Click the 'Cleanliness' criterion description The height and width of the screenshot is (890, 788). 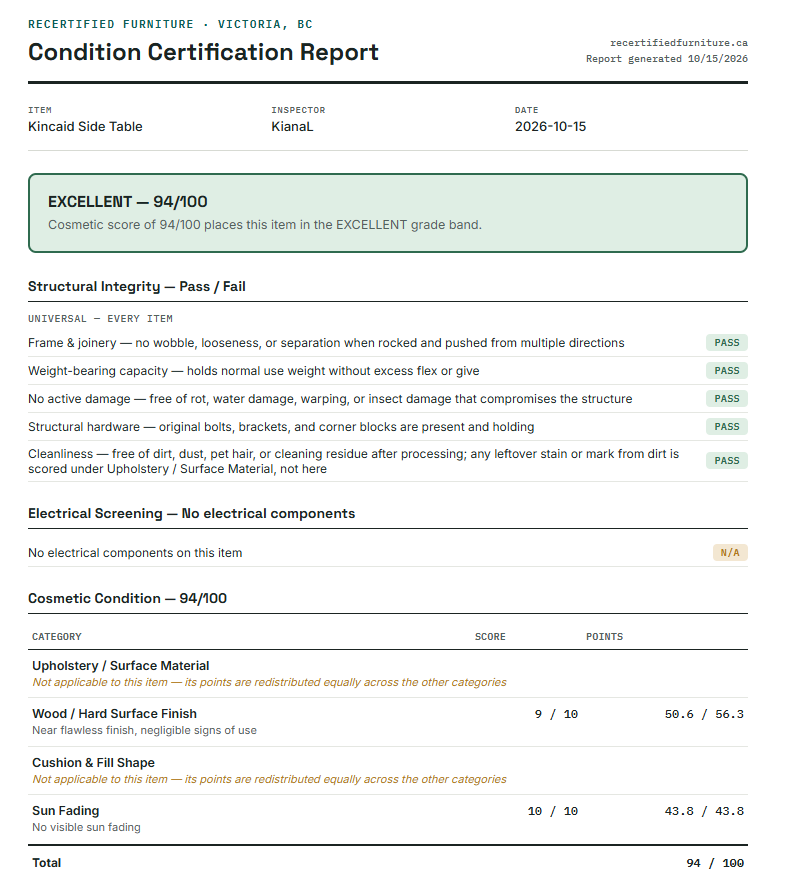[x=354, y=461]
